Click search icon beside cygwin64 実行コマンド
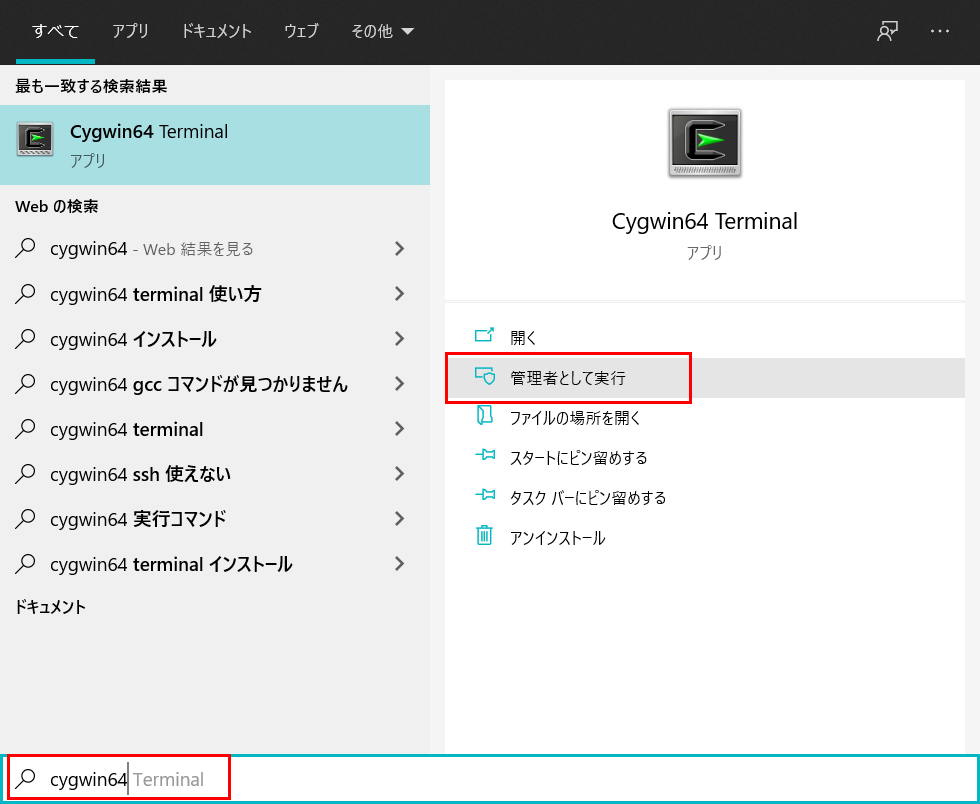980x804 pixels. (x=25, y=518)
